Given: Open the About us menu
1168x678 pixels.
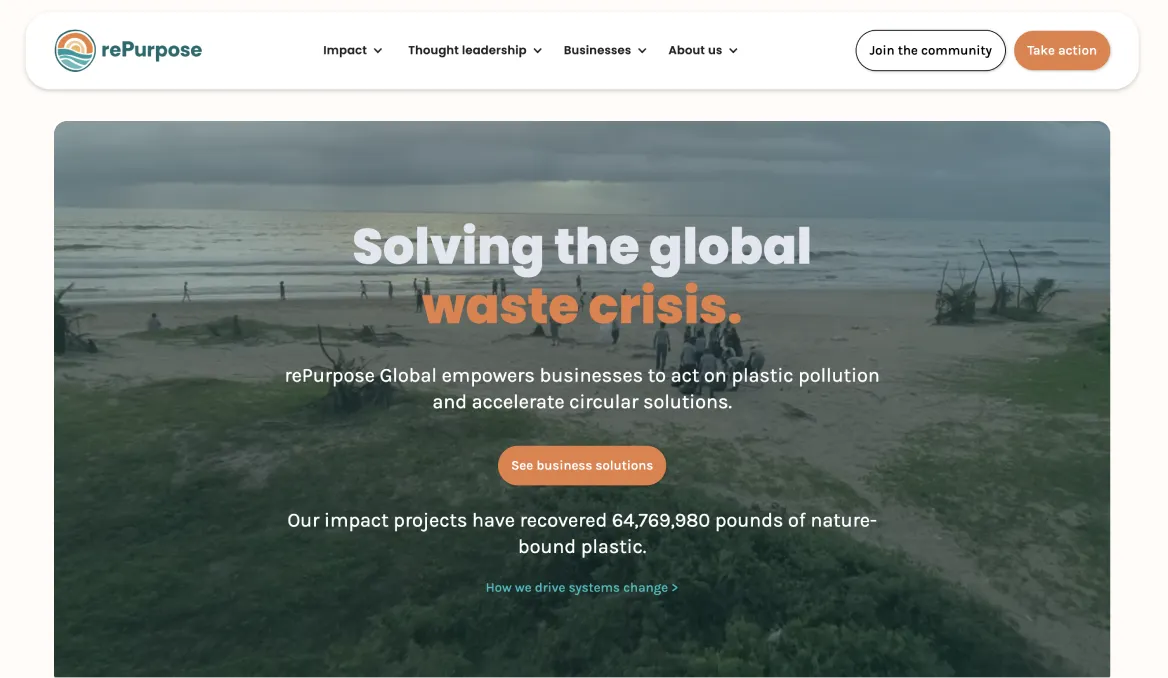Looking at the screenshot, I should [702, 51].
